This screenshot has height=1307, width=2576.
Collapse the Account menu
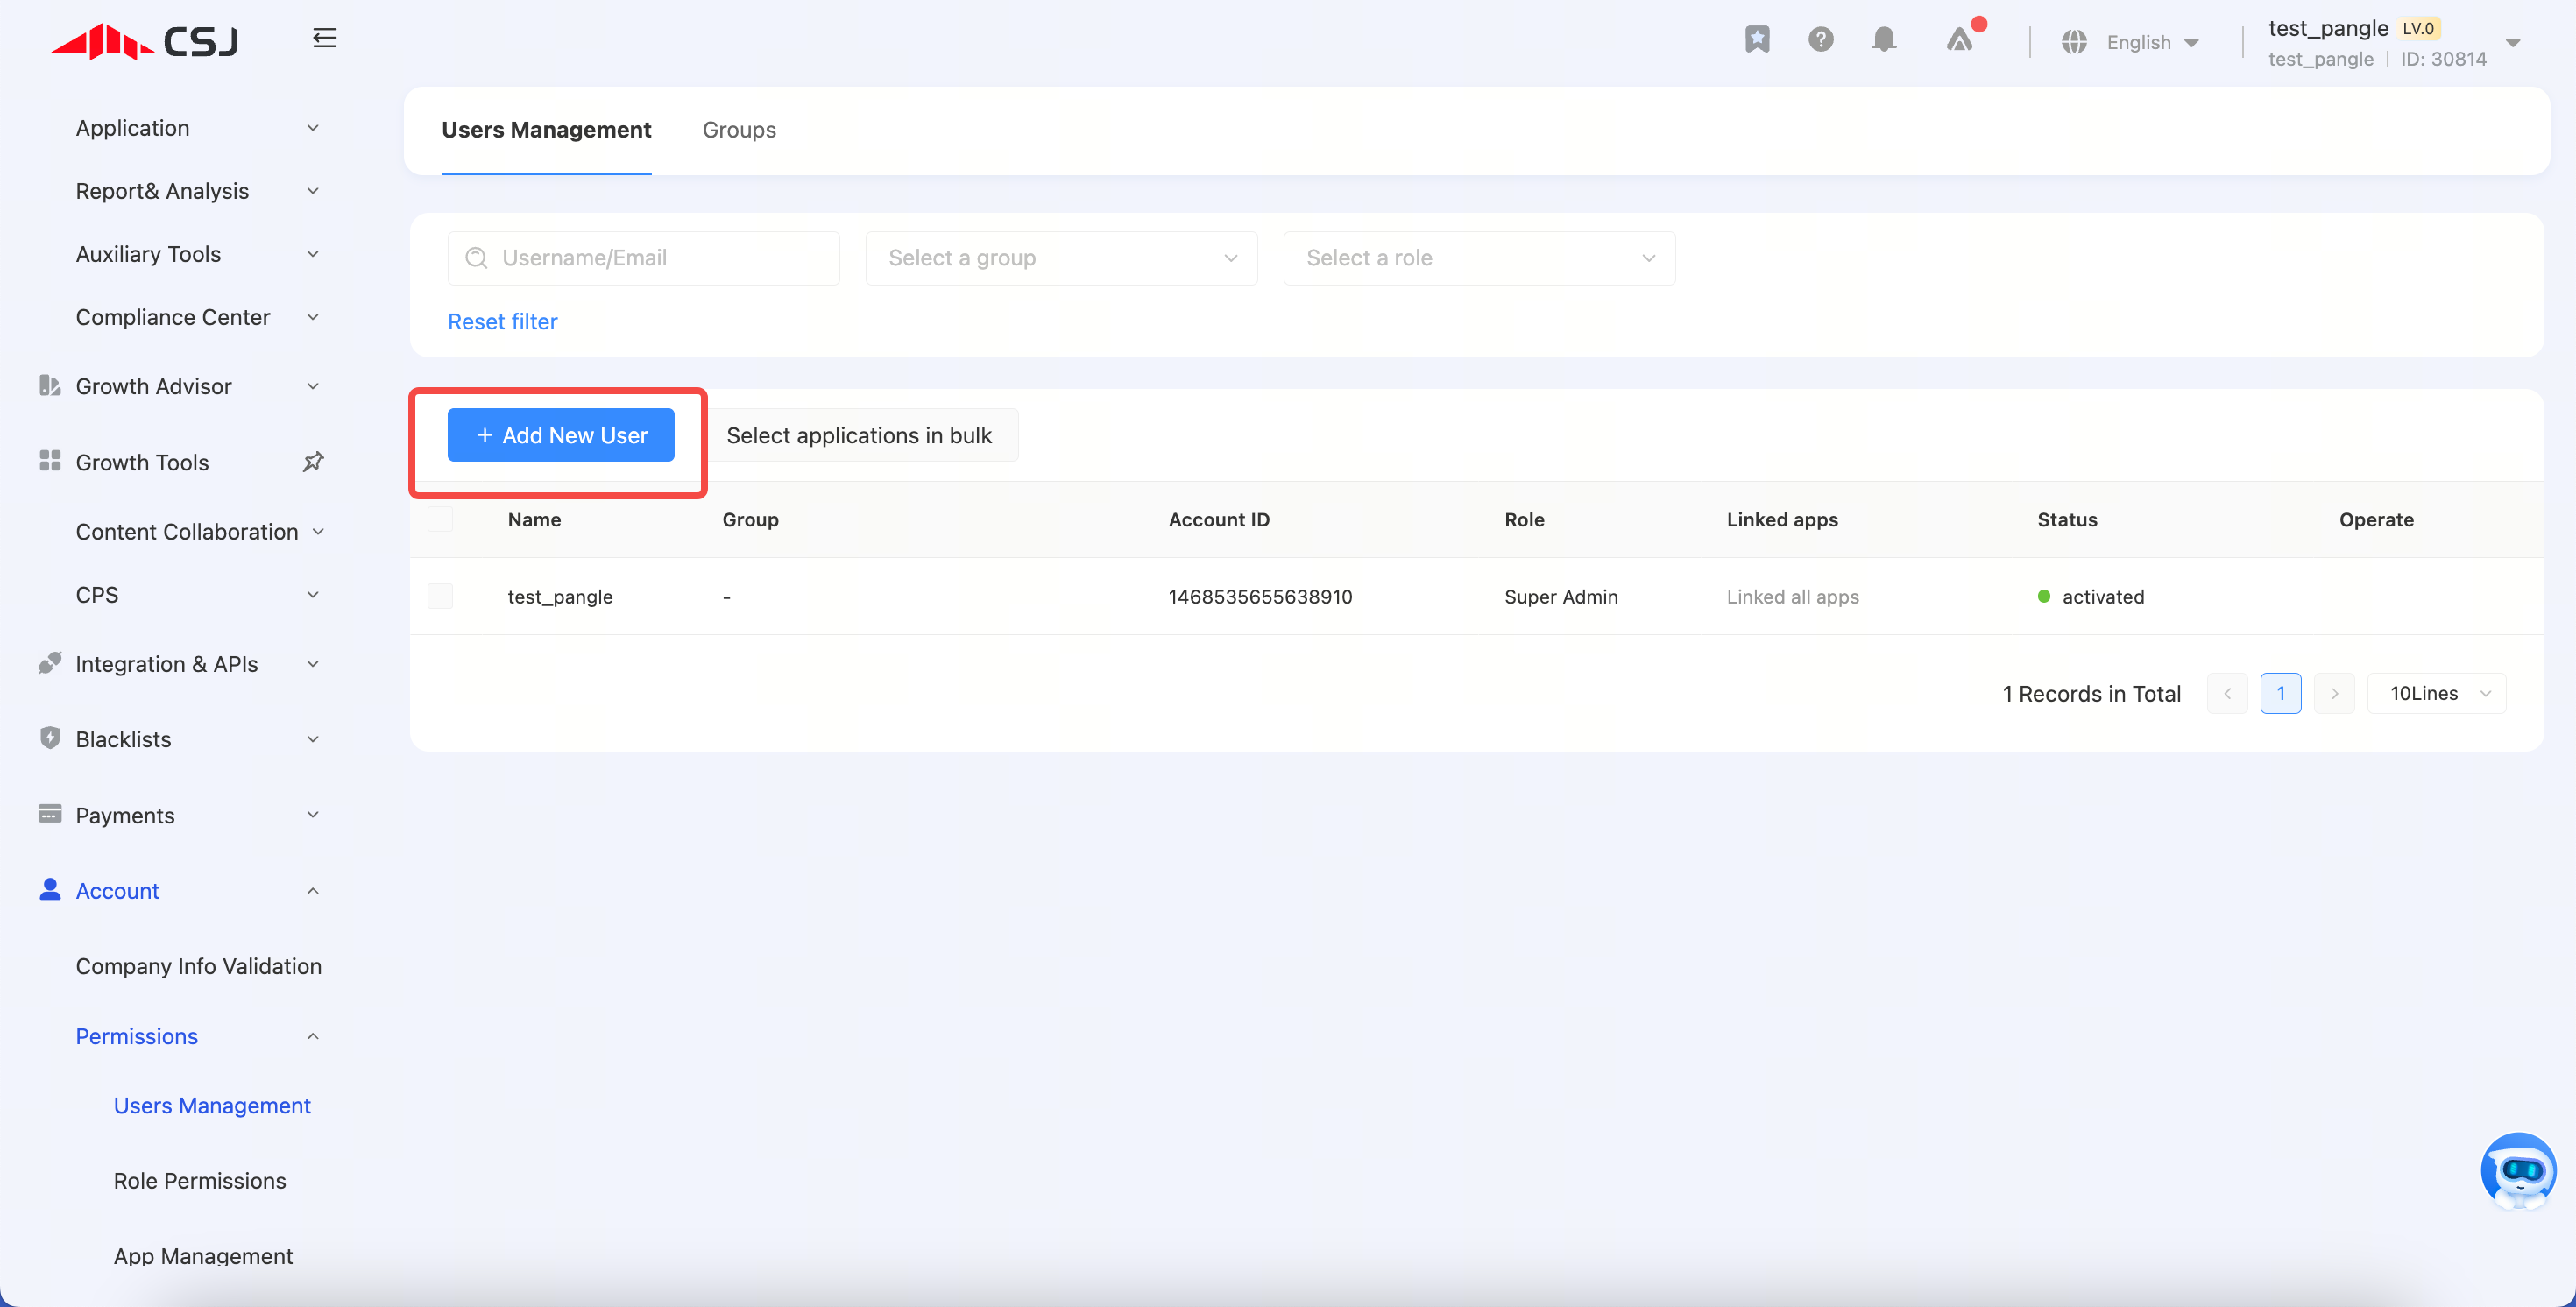(313, 891)
